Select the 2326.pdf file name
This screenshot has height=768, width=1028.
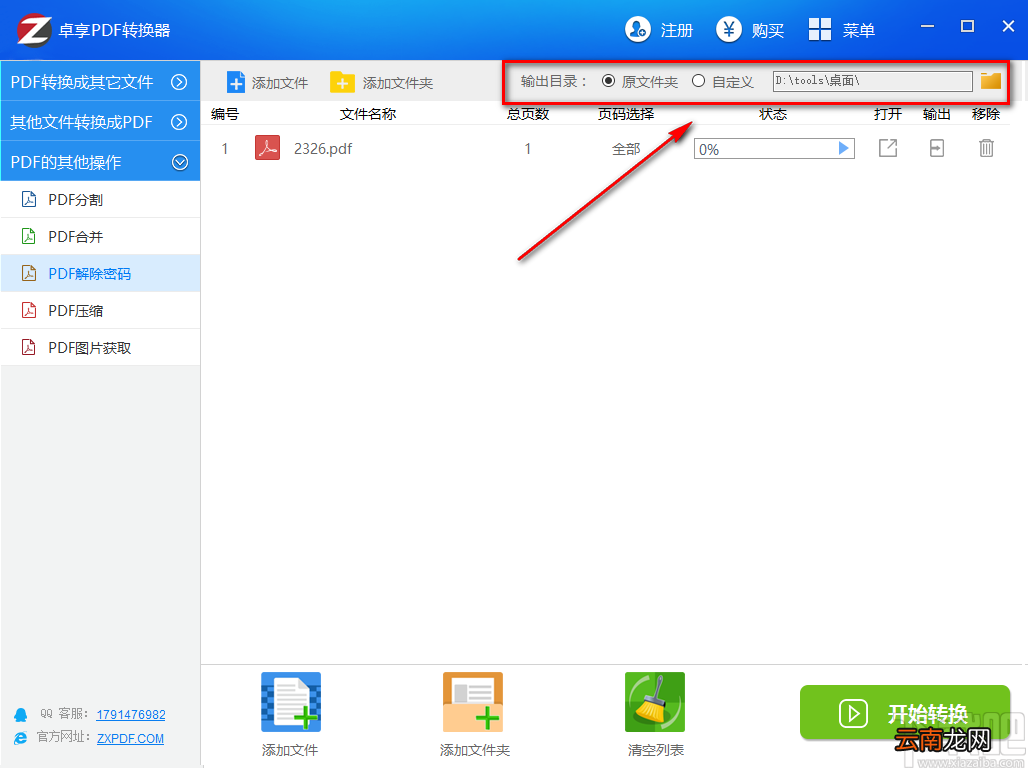coord(323,149)
